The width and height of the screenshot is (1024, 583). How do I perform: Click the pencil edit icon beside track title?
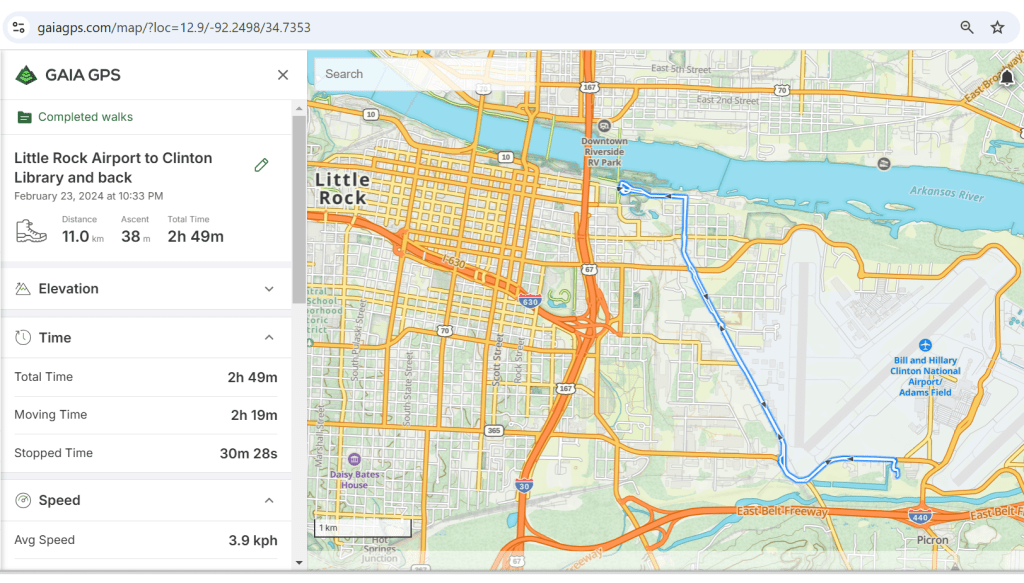[x=262, y=165]
